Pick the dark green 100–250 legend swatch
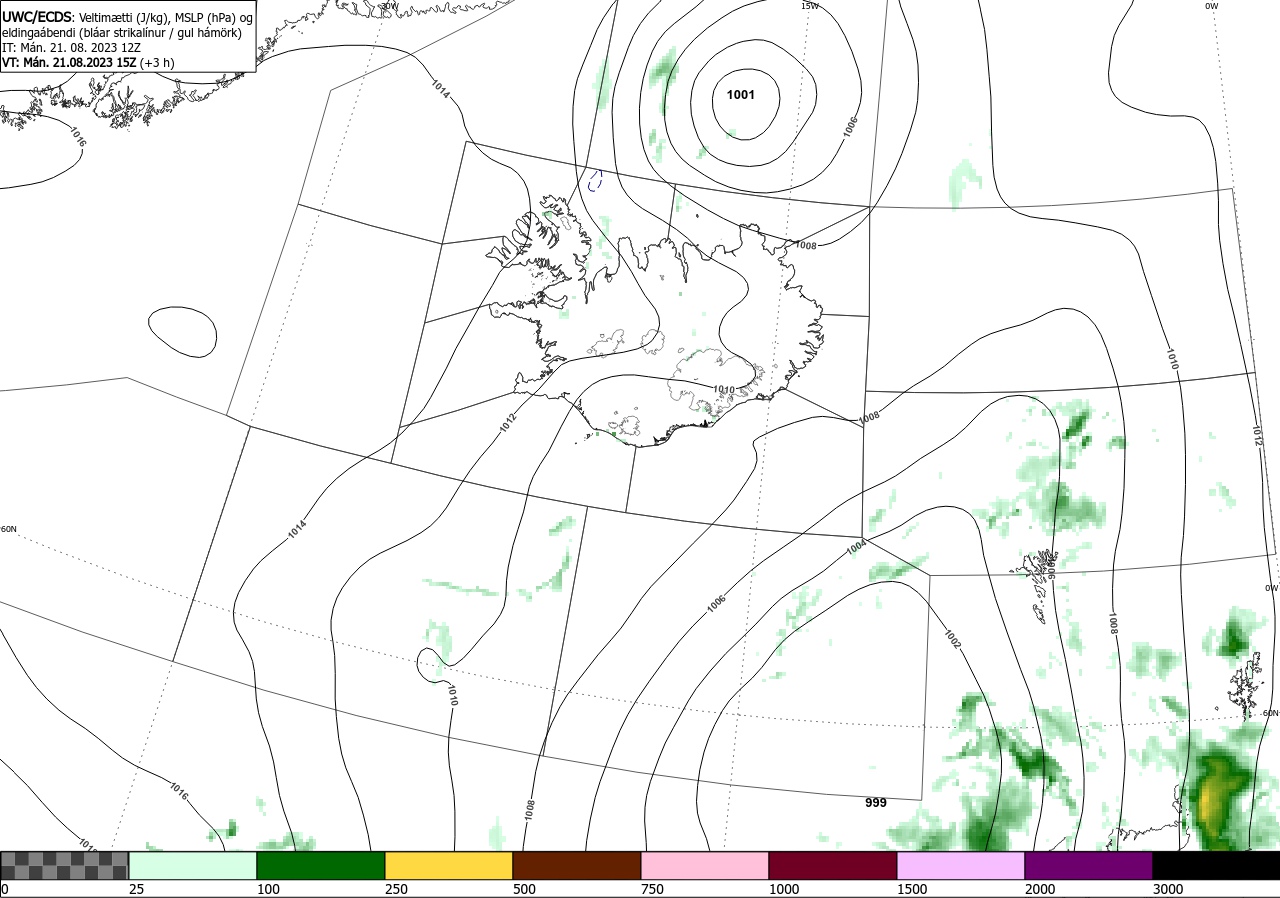 point(321,865)
